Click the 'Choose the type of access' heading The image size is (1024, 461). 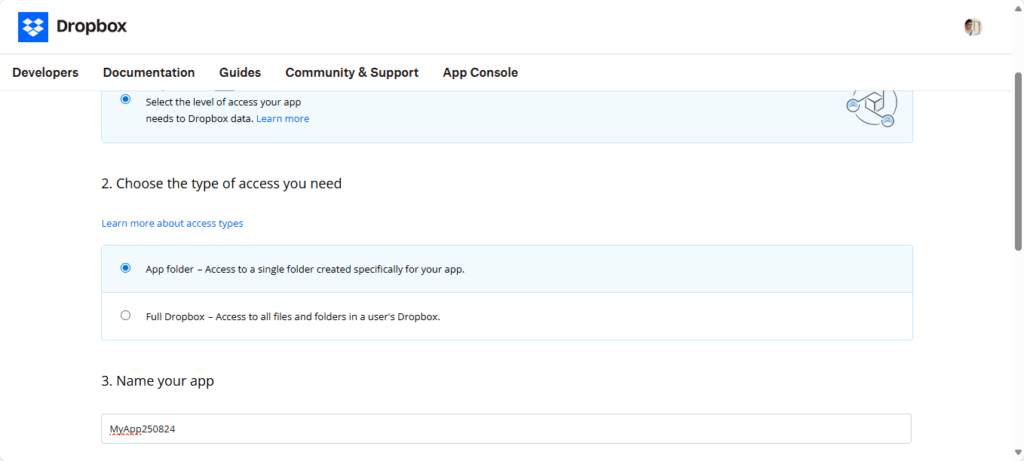tap(221, 184)
